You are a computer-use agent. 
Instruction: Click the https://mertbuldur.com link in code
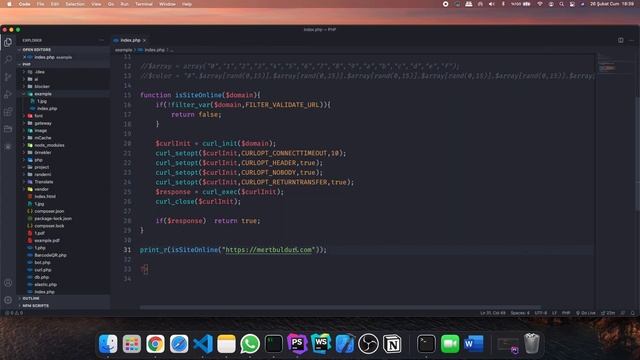click(x=269, y=250)
